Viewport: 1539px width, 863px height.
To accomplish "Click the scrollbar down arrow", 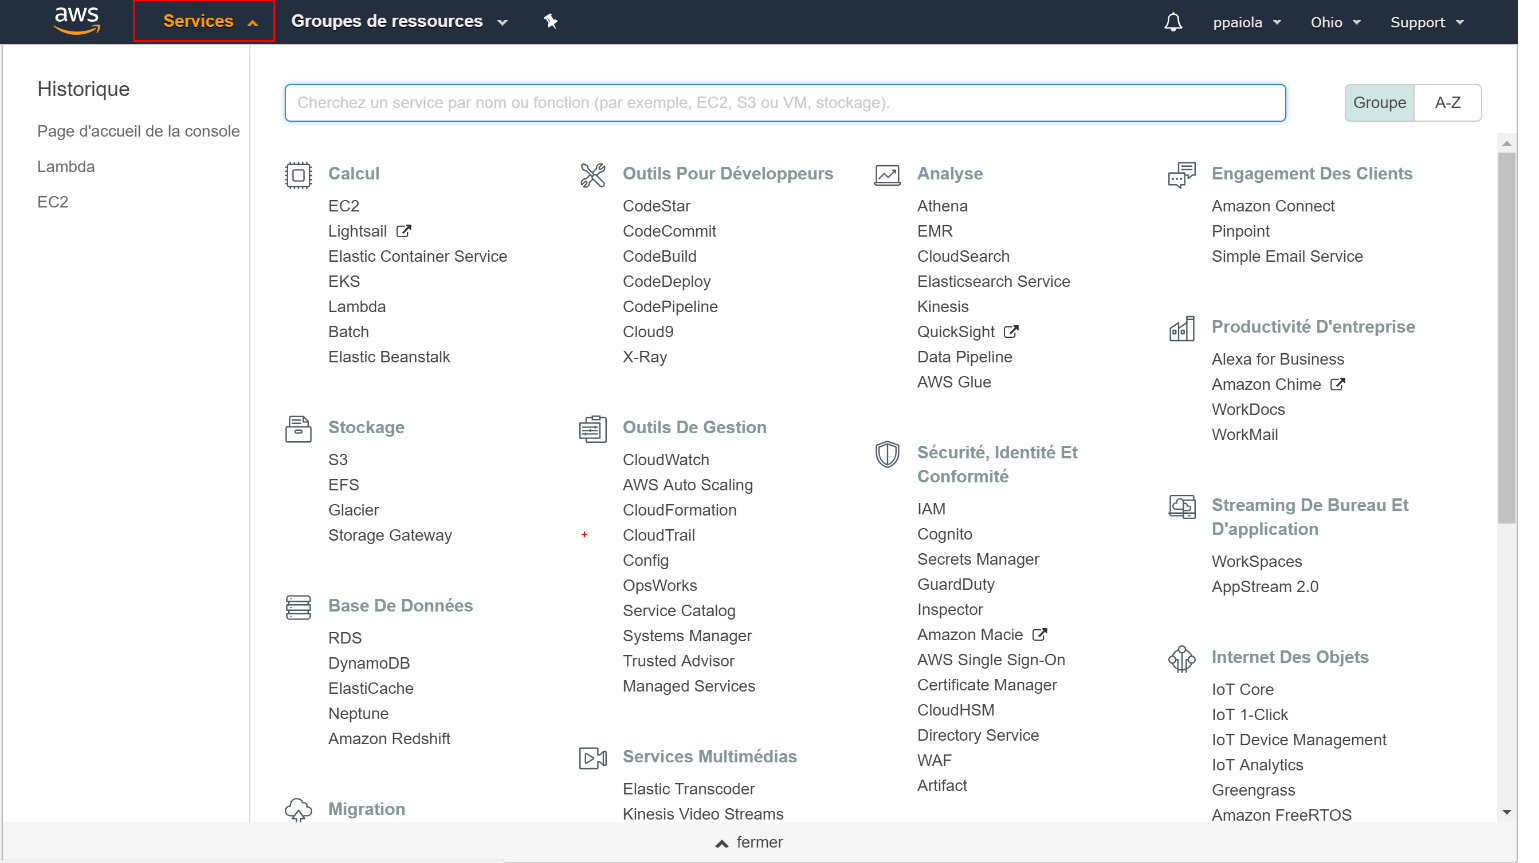I will (1507, 813).
